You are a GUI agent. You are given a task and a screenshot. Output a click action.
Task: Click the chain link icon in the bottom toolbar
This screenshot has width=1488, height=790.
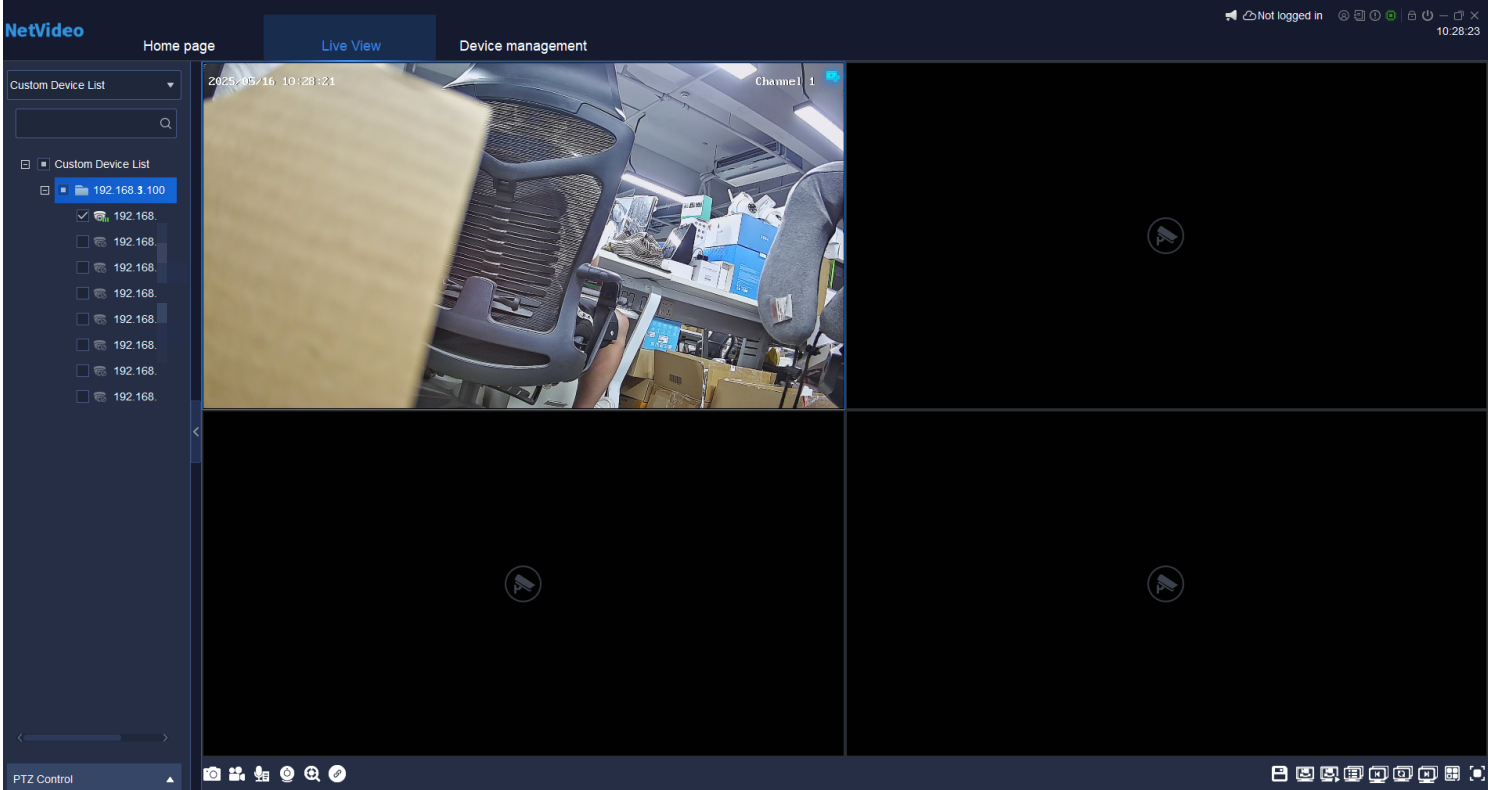click(337, 774)
